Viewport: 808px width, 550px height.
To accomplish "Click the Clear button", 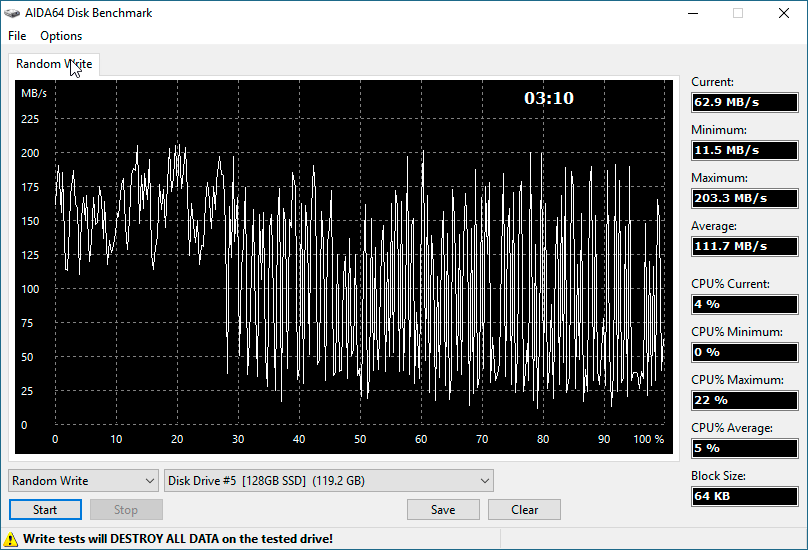I will point(524,509).
